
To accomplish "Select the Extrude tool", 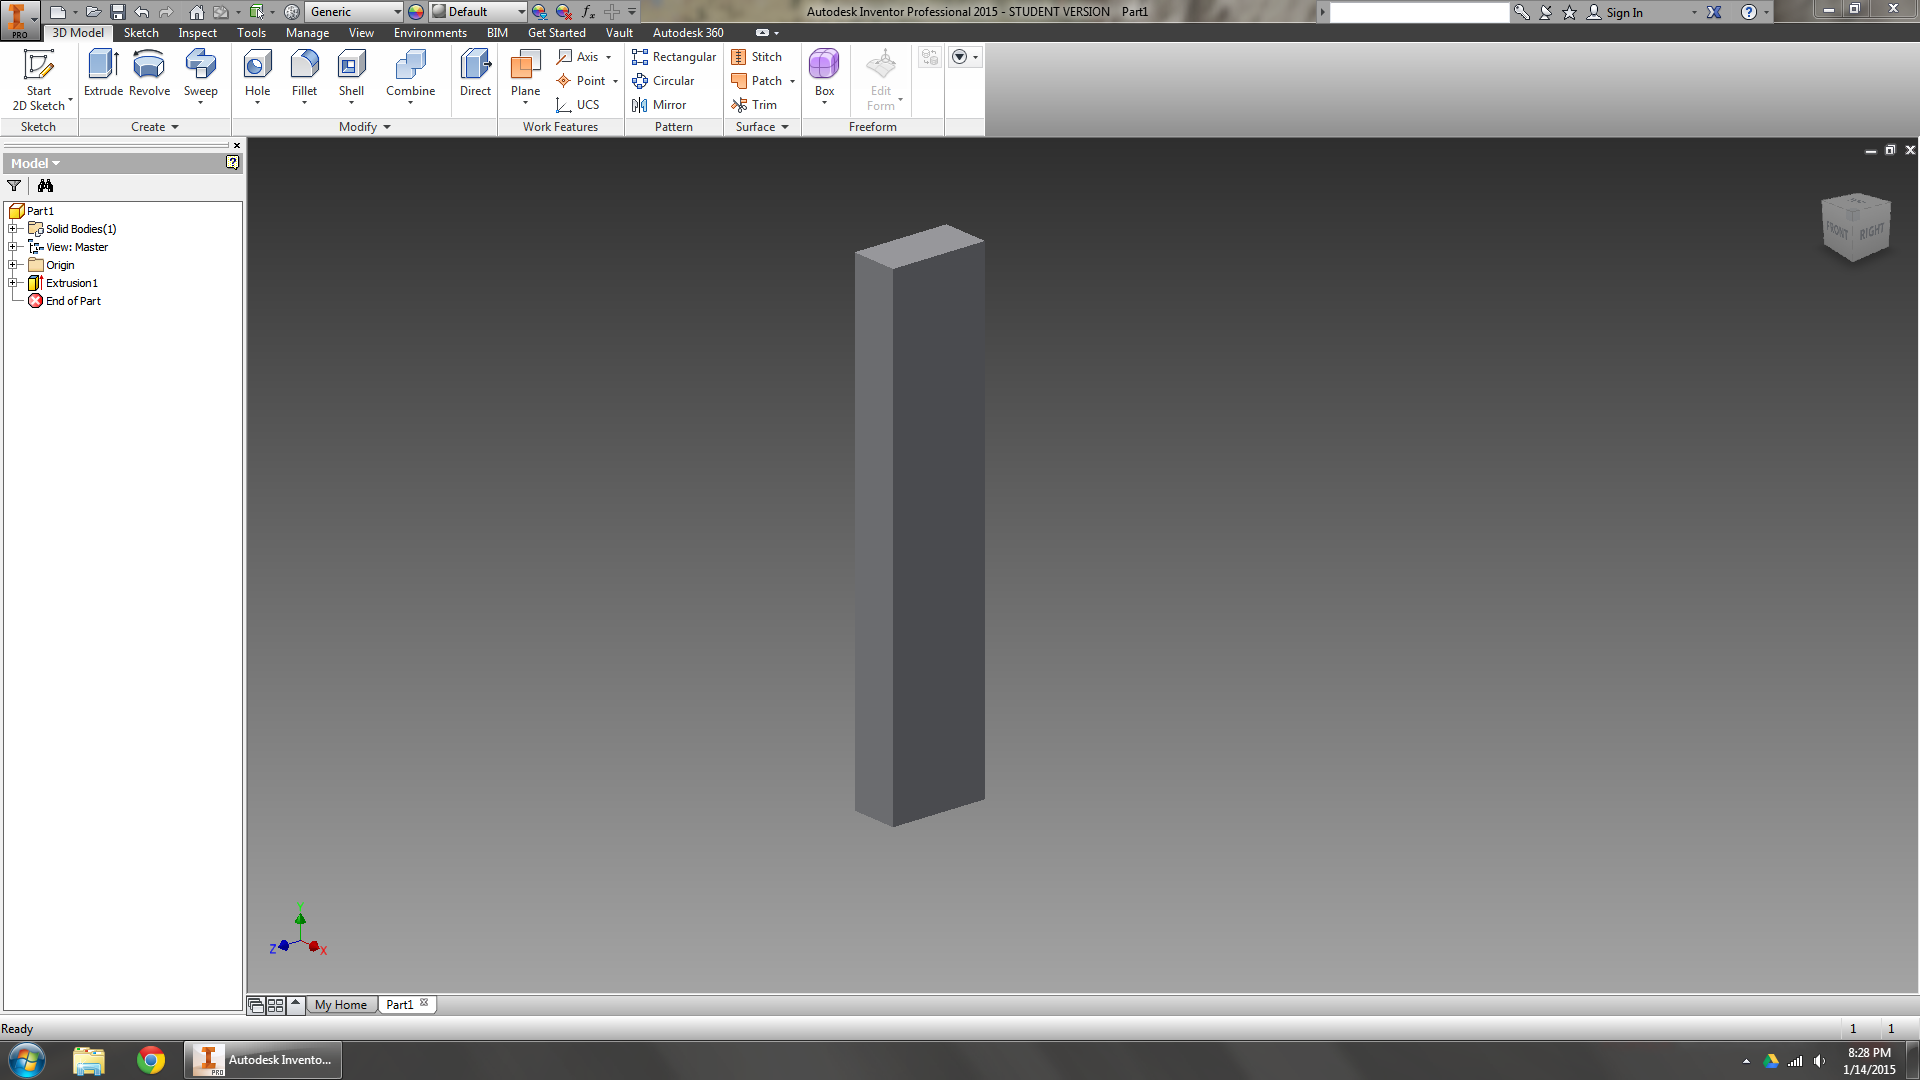I will pos(103,73).
